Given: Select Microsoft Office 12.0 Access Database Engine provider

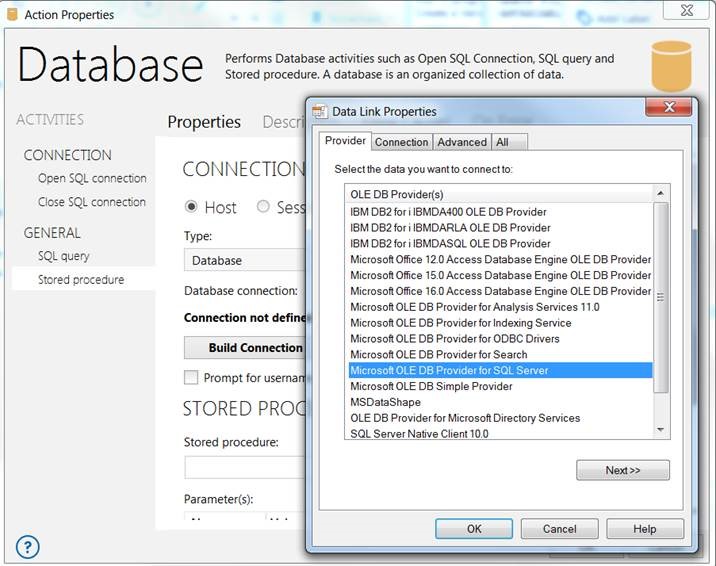Looking at the screenshot, I should [500, 259].
